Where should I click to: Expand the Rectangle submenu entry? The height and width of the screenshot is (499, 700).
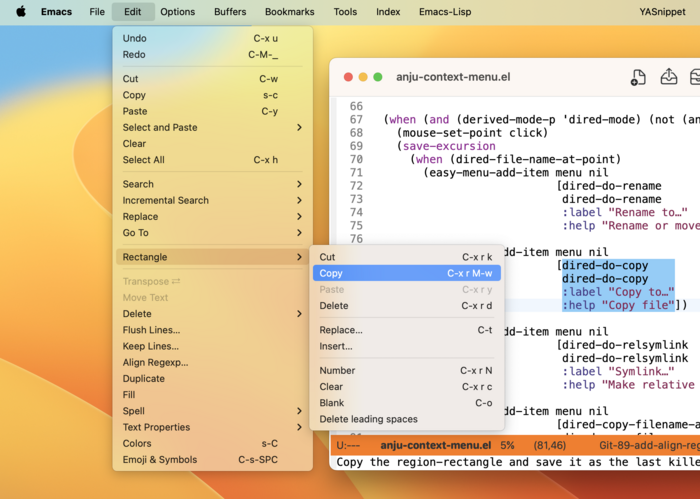(x=212, y=257)
